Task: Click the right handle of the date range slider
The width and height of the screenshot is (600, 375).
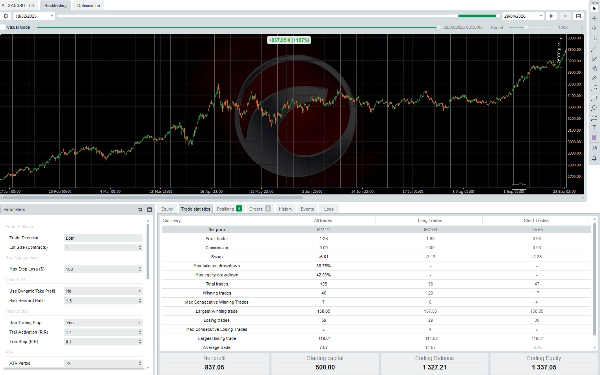Action: (498, 16)
